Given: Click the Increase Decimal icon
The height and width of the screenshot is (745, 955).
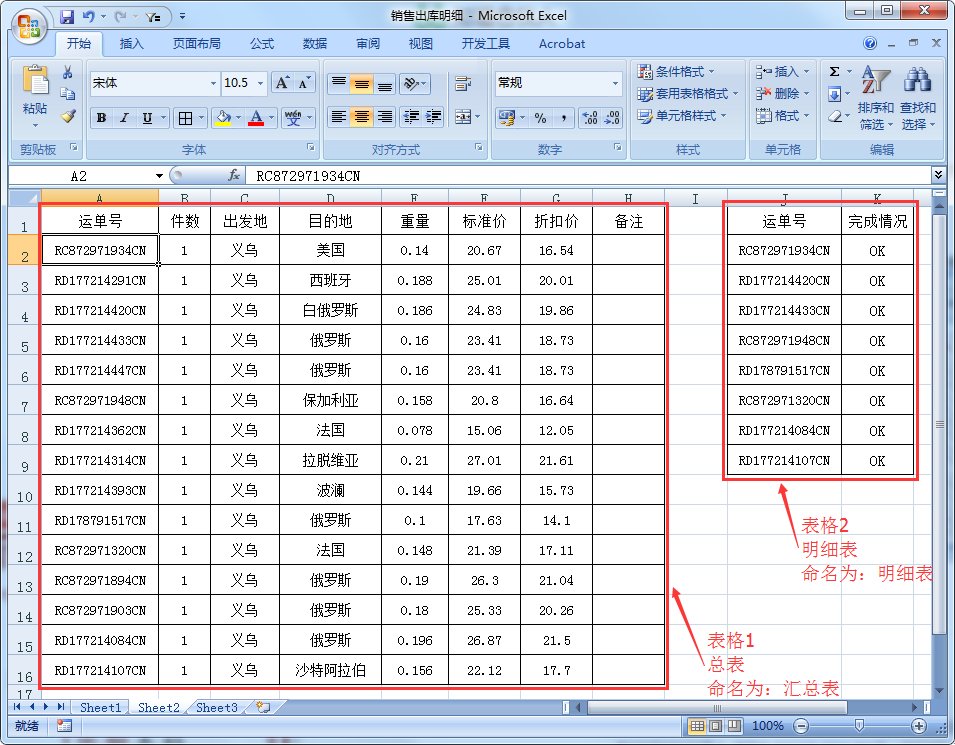Looking at the screenshot, I should tap(589, 118).
